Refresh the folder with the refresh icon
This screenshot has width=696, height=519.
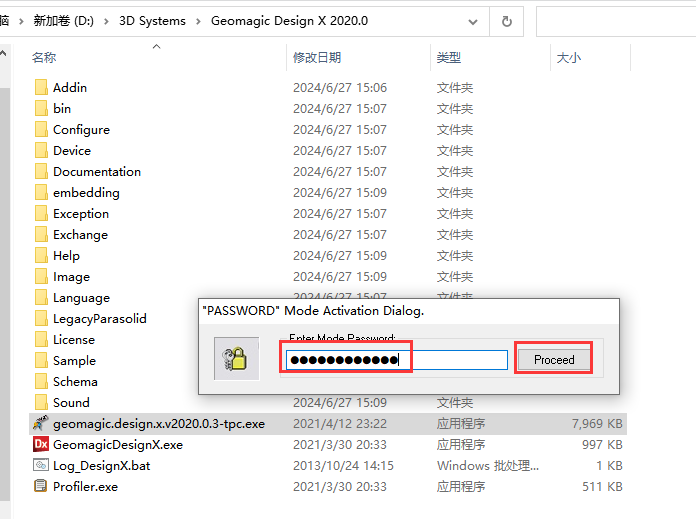tap(506, 21)
